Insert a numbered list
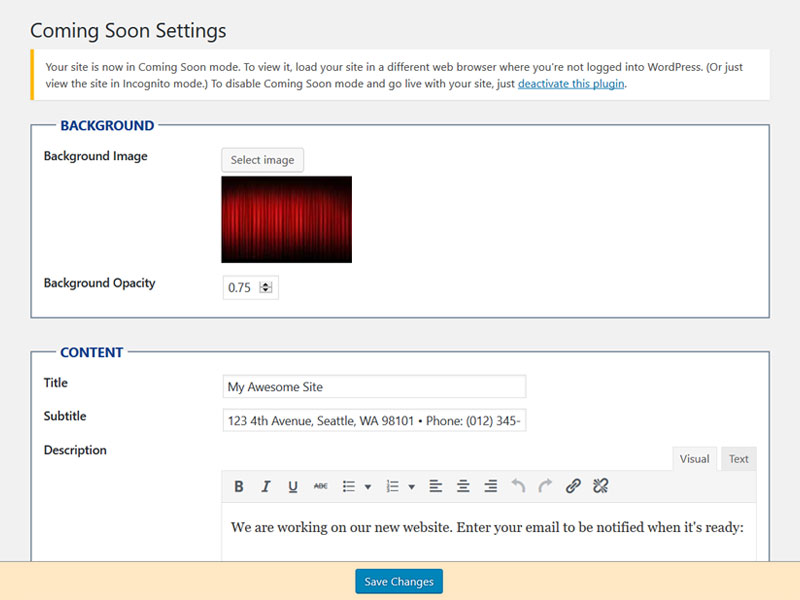Viewport: 800px width, 600px height. coord(392,486)
